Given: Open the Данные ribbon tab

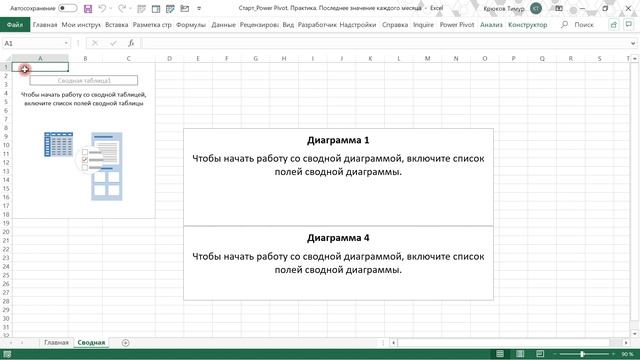Looking at the screenshot, I should click(223, 24).
